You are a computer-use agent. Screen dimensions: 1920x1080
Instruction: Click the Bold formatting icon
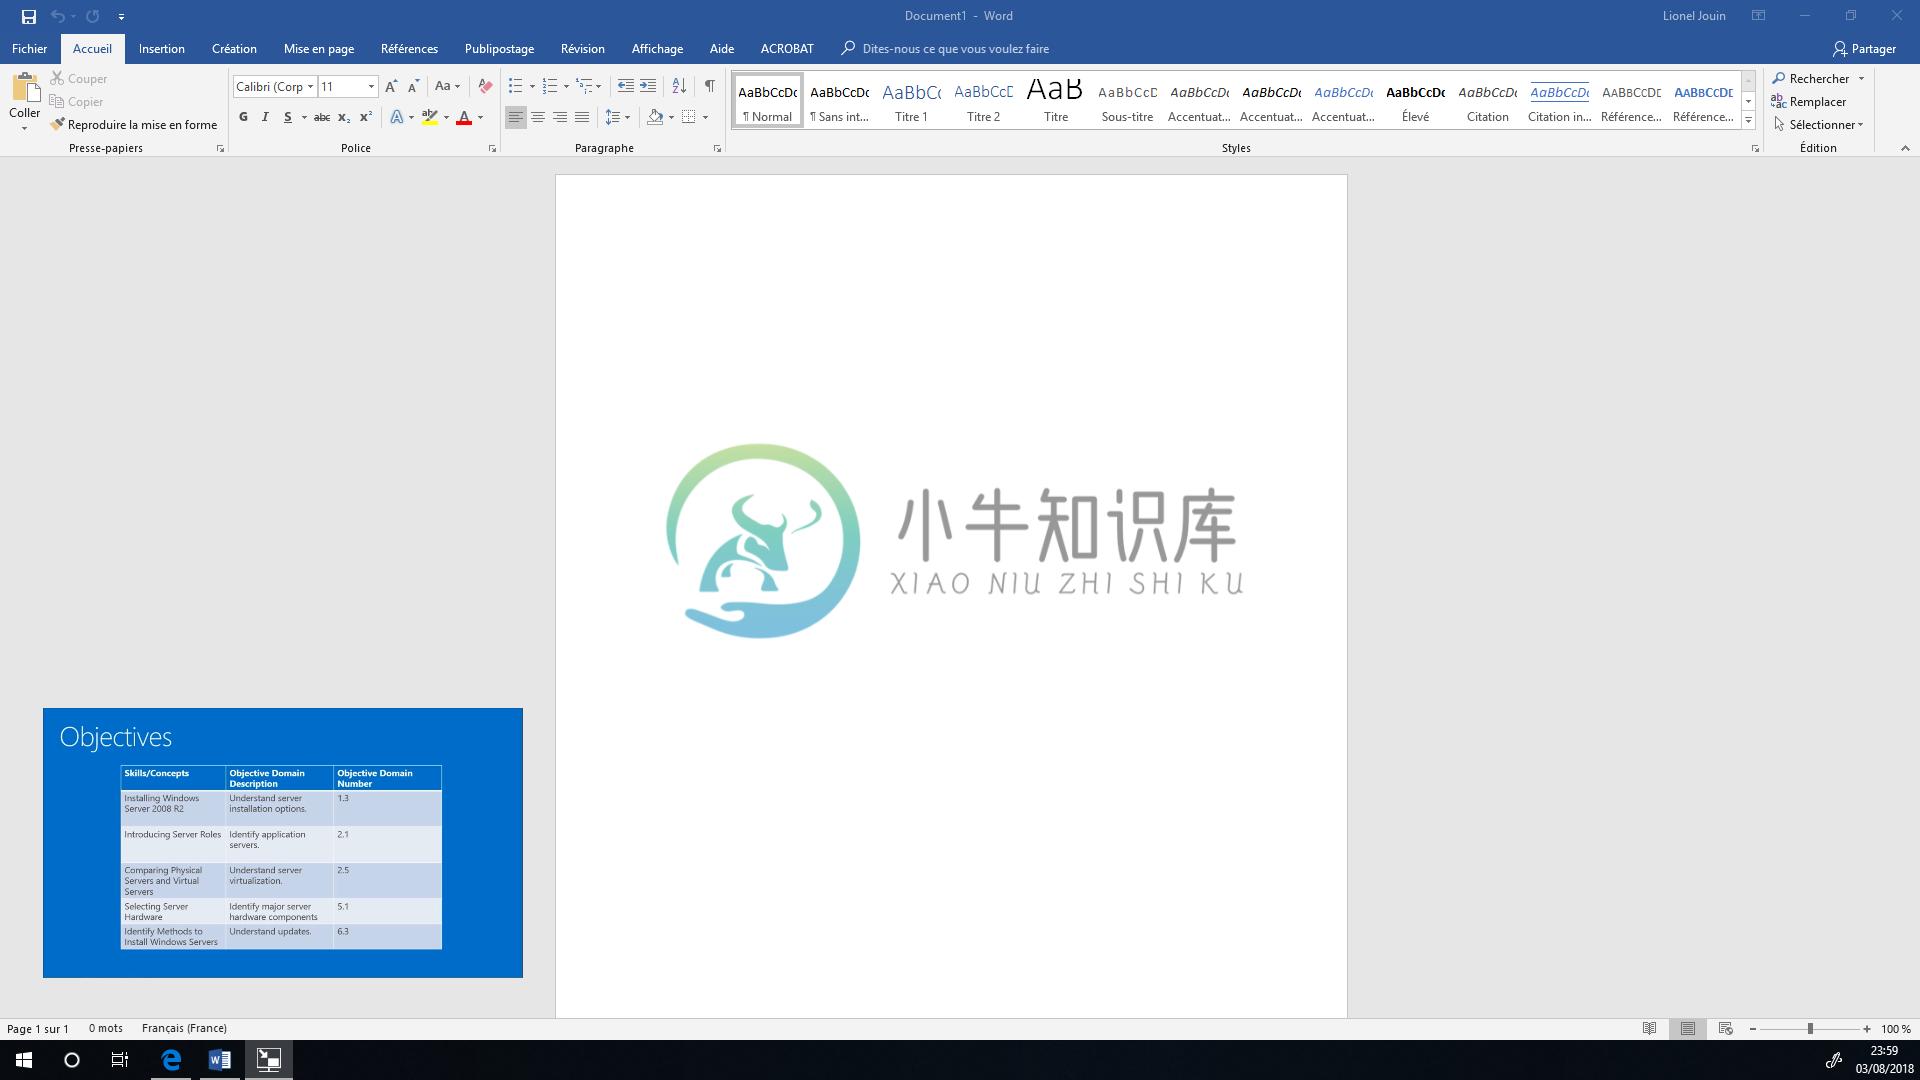(x=243, y=117)
